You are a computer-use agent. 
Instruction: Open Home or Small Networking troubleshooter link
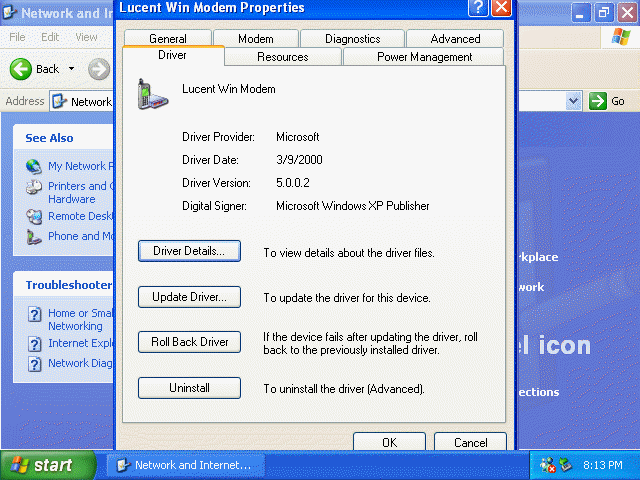80,319
